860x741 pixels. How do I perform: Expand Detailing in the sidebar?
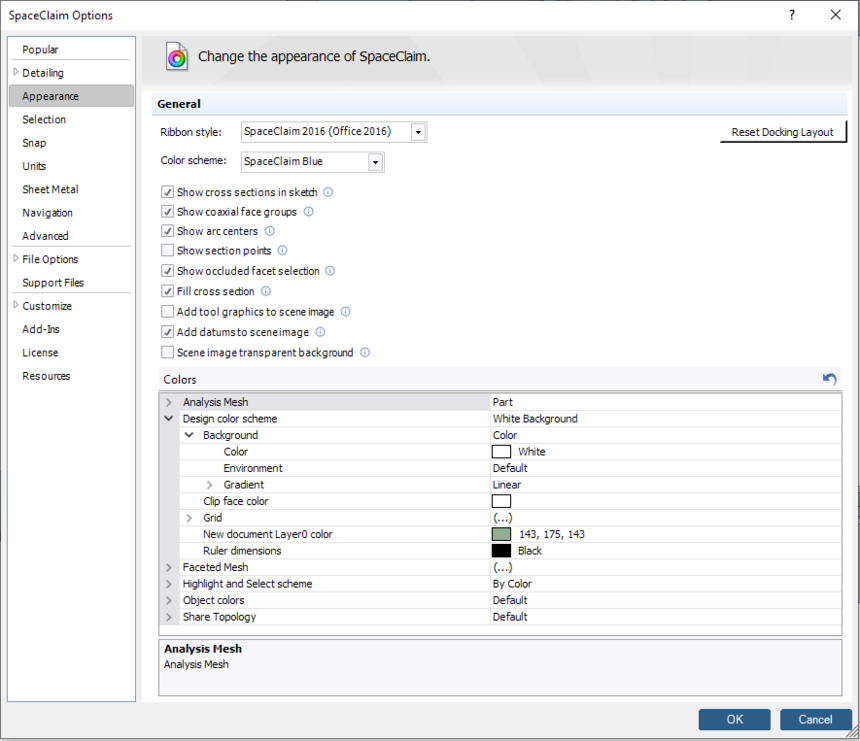pos(16,72)
